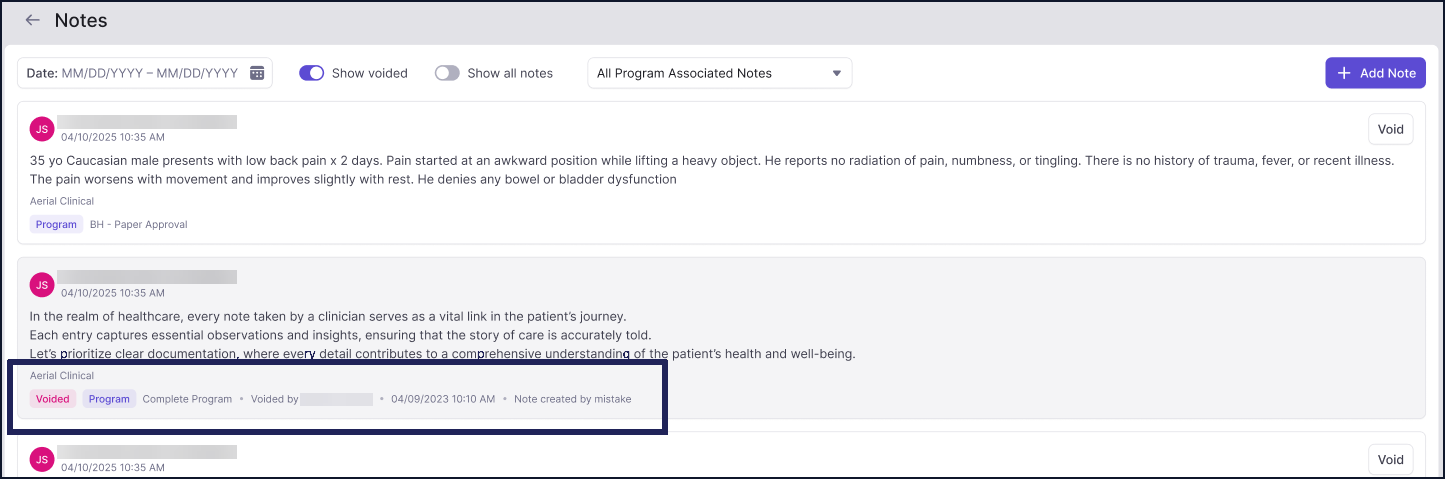
Task: Click the Program tag on the voided note
Action: pyautogui.click(x=109, y=399)
